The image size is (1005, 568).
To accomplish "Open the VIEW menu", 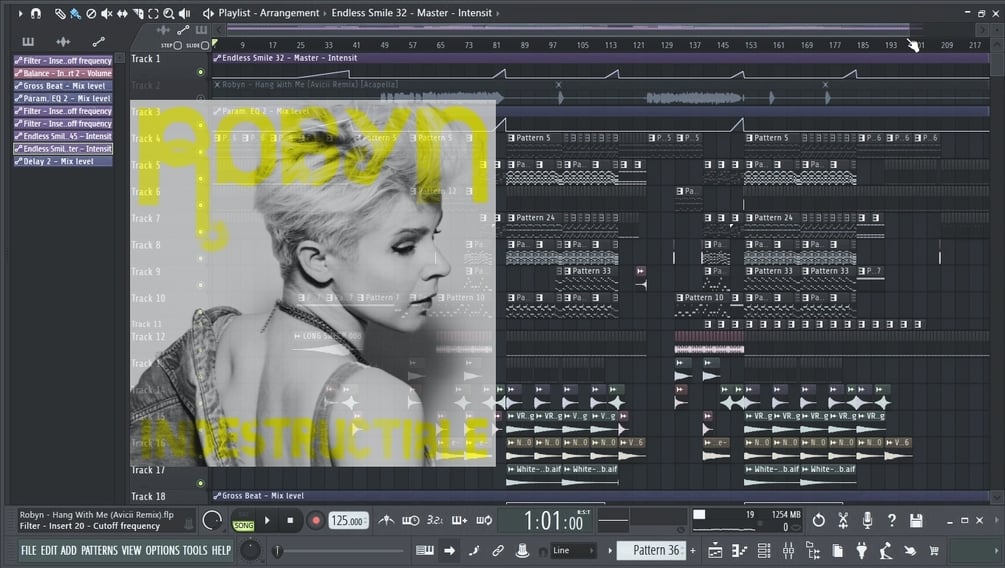I will click(131, 550).
